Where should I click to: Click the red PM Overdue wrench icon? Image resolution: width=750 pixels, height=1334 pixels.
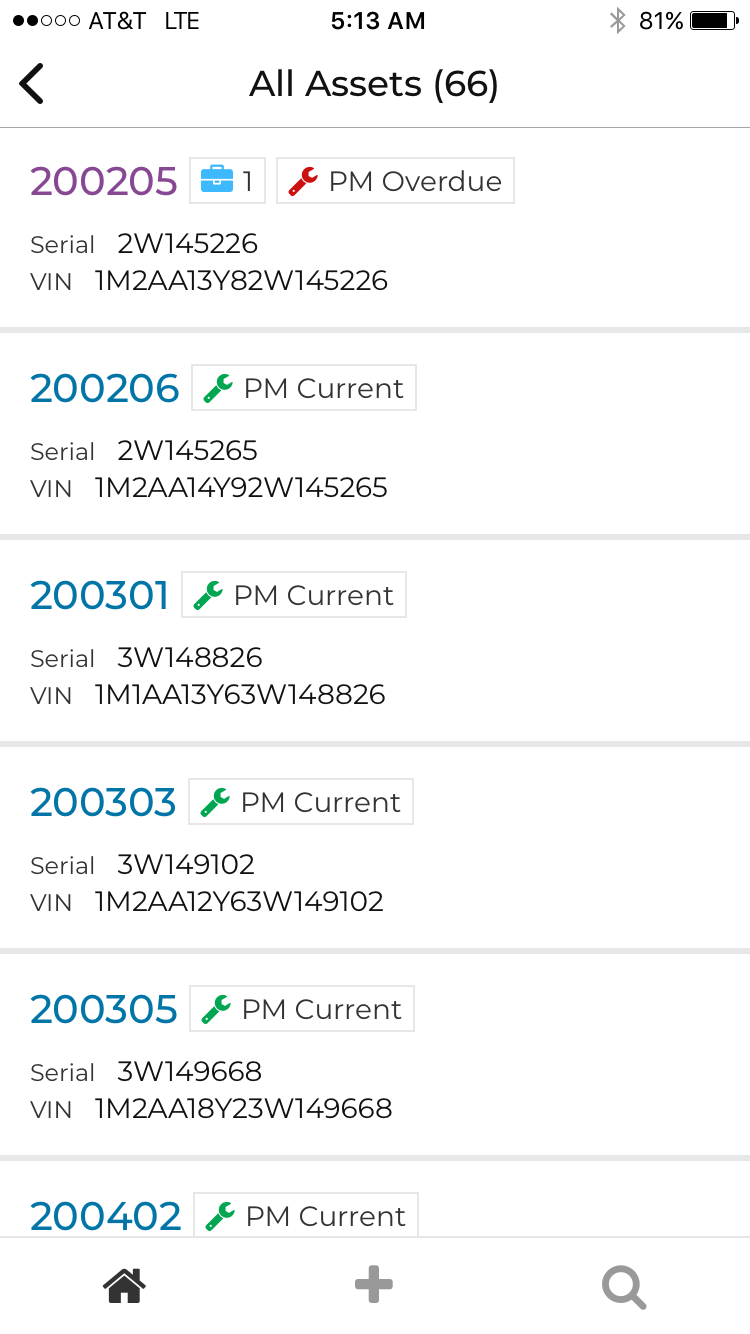pos(302,181)
